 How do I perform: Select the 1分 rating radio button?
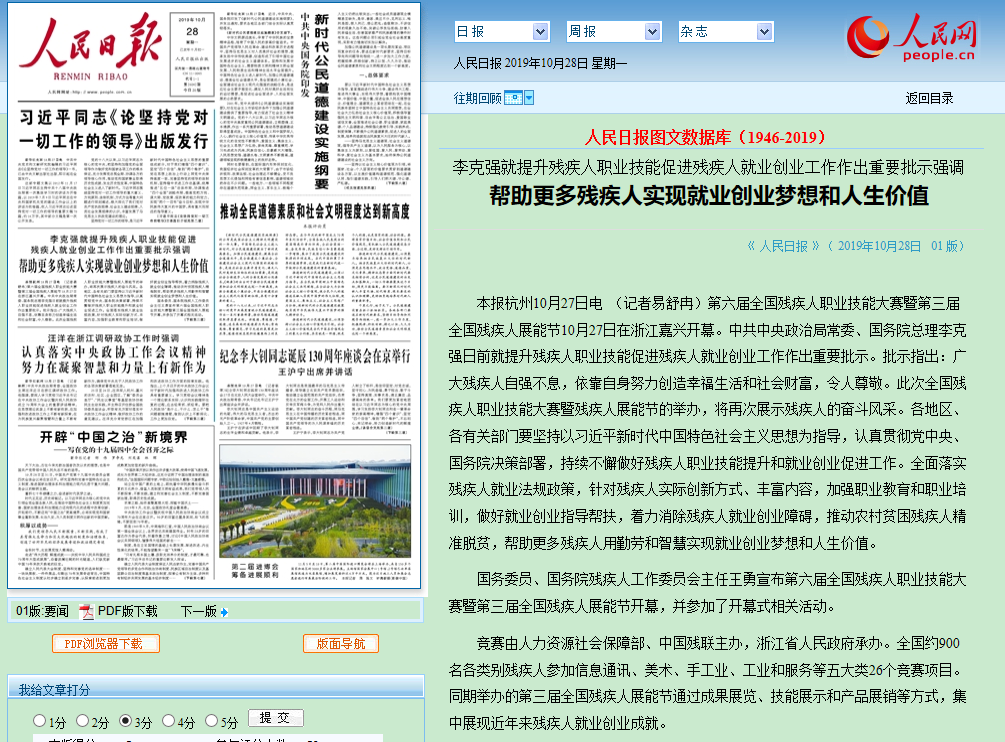40,721
